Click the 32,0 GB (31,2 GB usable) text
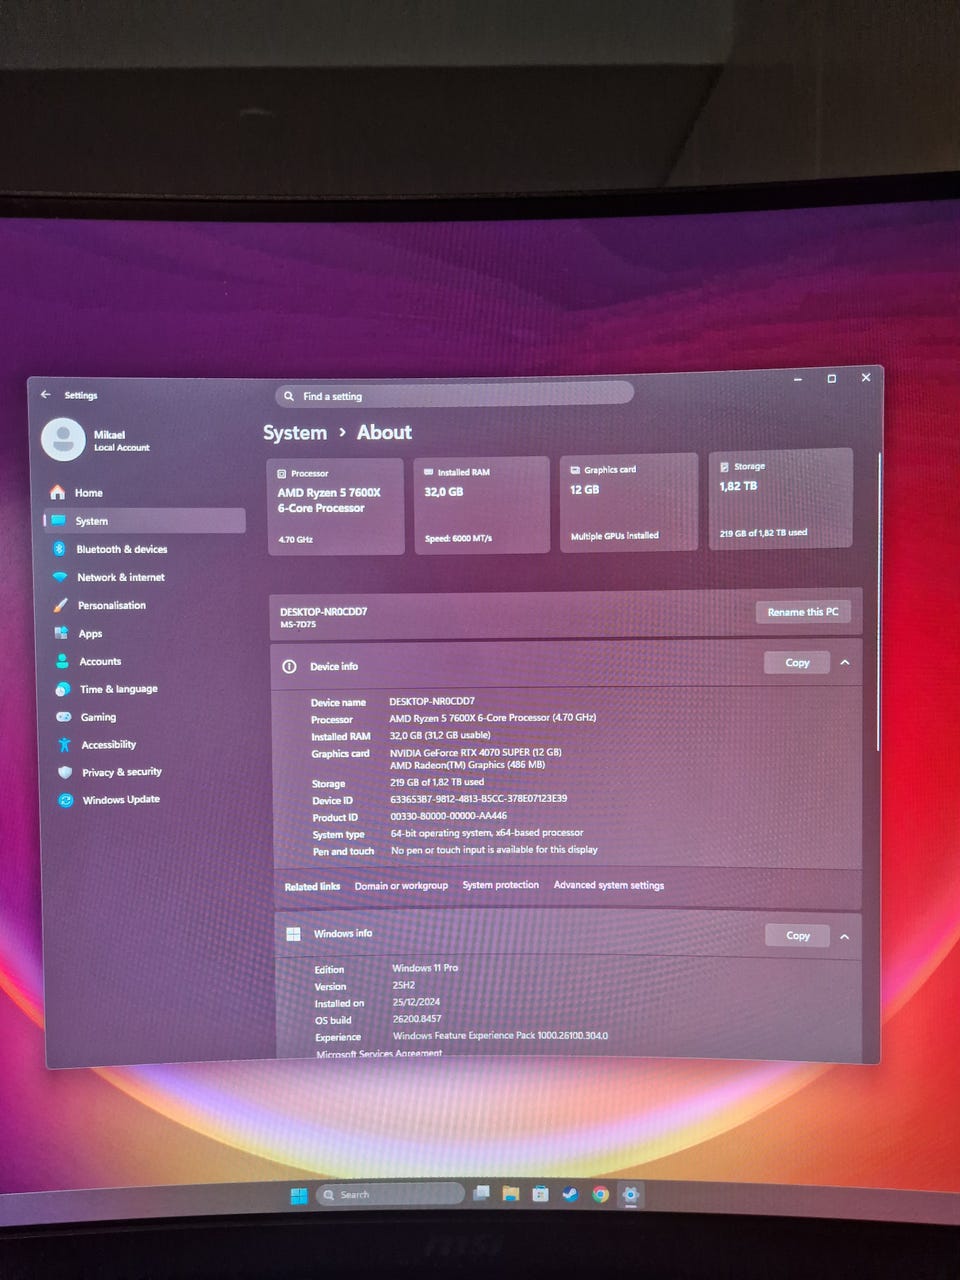Viewport: 960px width, 1280px height. 440,735
